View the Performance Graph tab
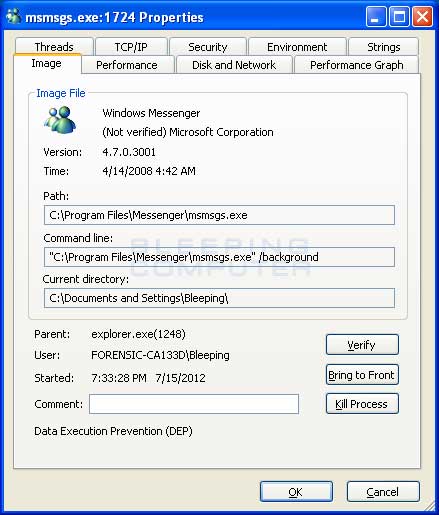The width and height of the screenshot is (439, 515). click(x=356, y=65)
